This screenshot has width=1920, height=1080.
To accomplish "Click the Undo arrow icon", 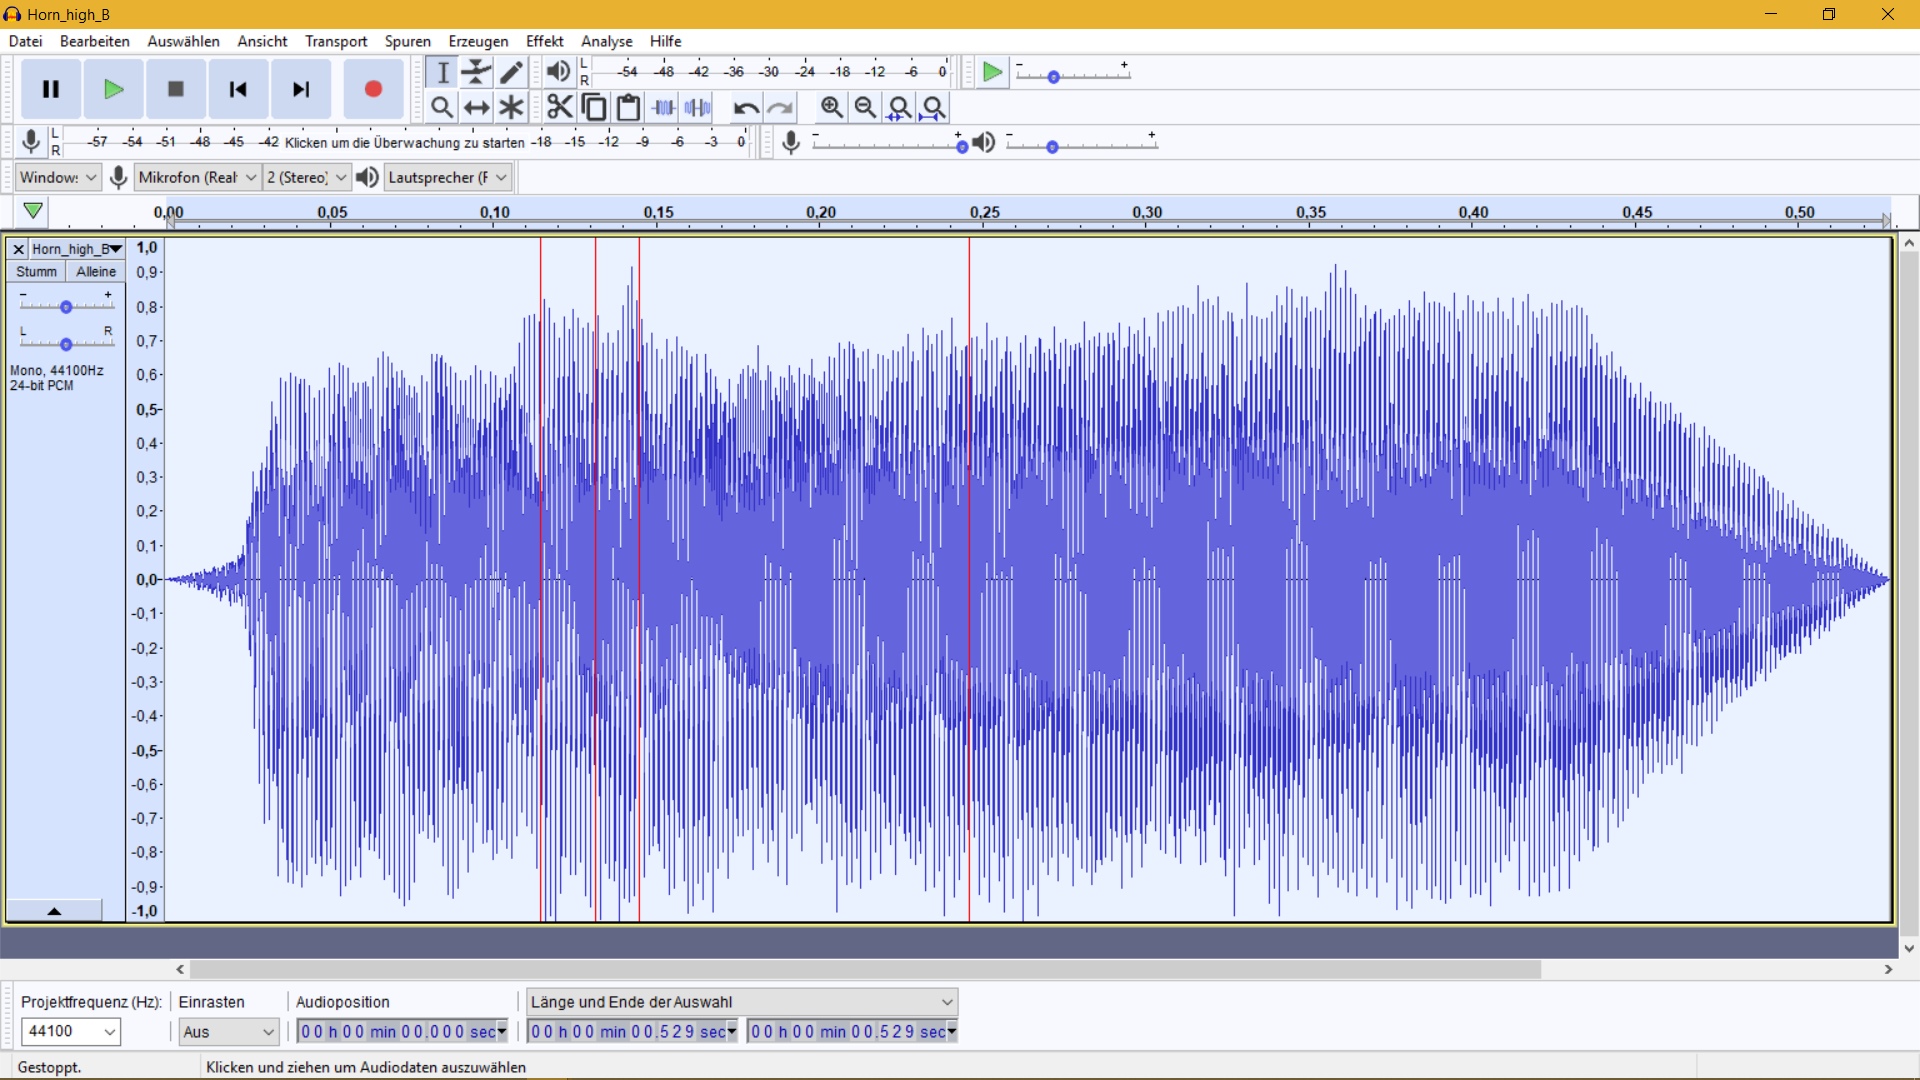I will (745, 107).
